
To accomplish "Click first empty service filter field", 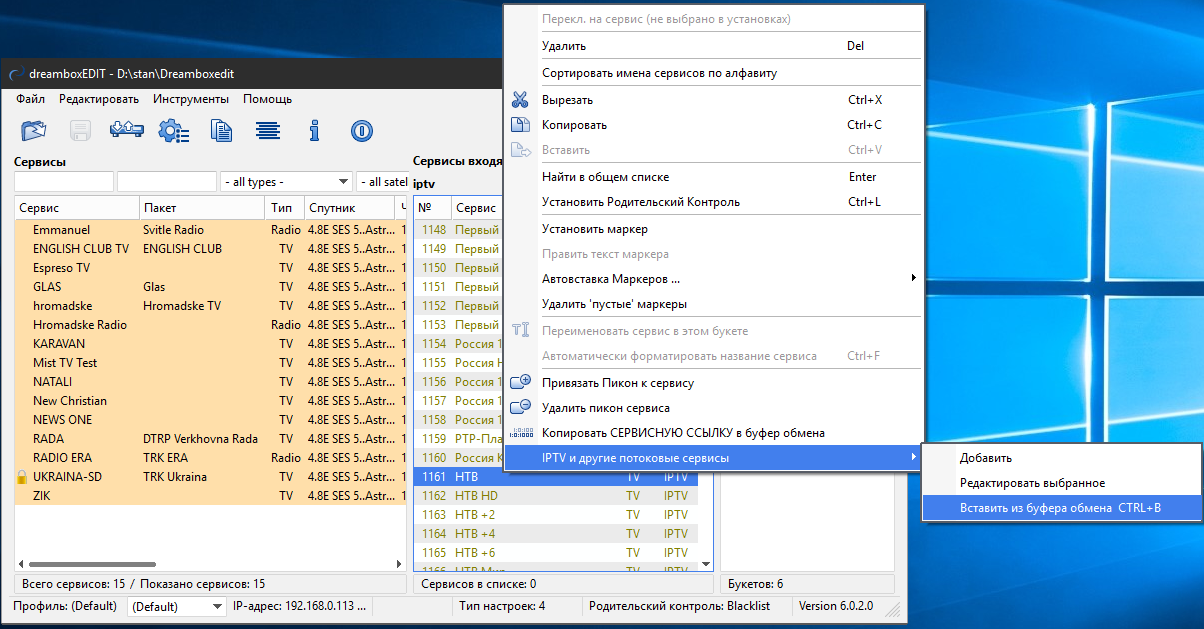I will [x=64, y=182].
